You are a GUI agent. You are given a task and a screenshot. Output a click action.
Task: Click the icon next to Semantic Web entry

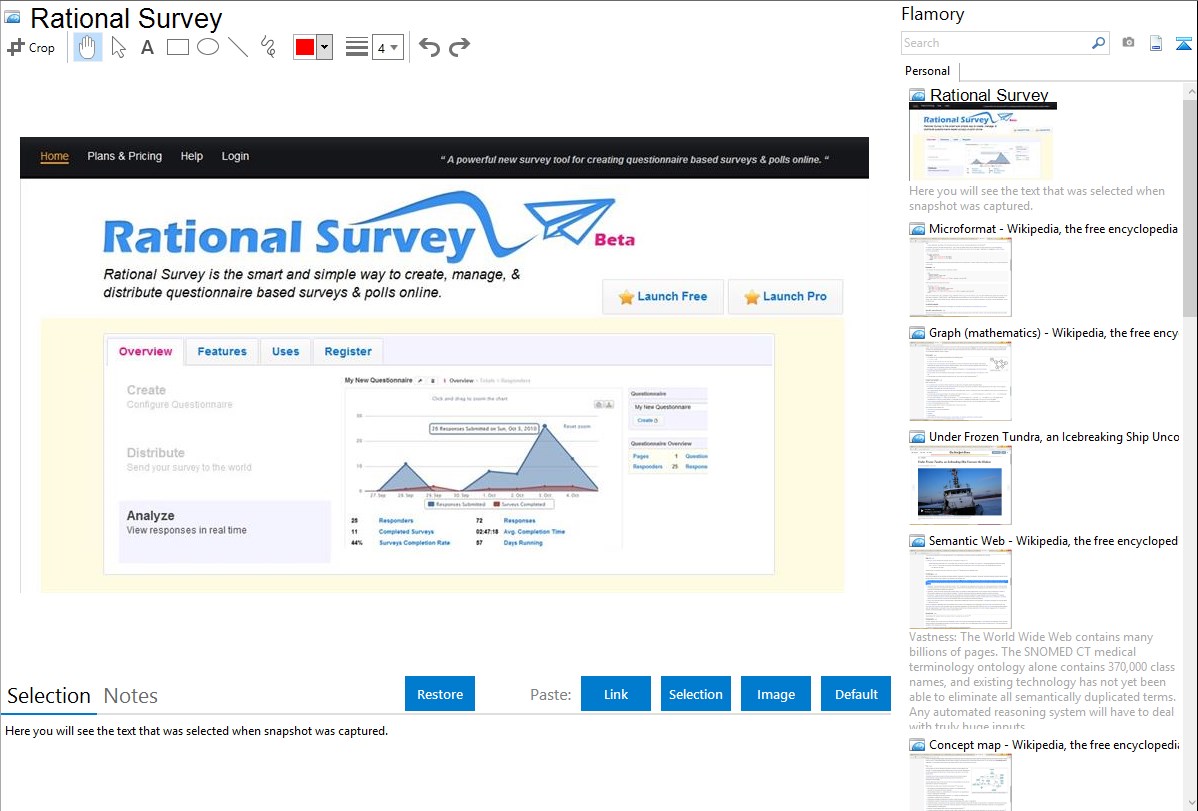[917, 541]
